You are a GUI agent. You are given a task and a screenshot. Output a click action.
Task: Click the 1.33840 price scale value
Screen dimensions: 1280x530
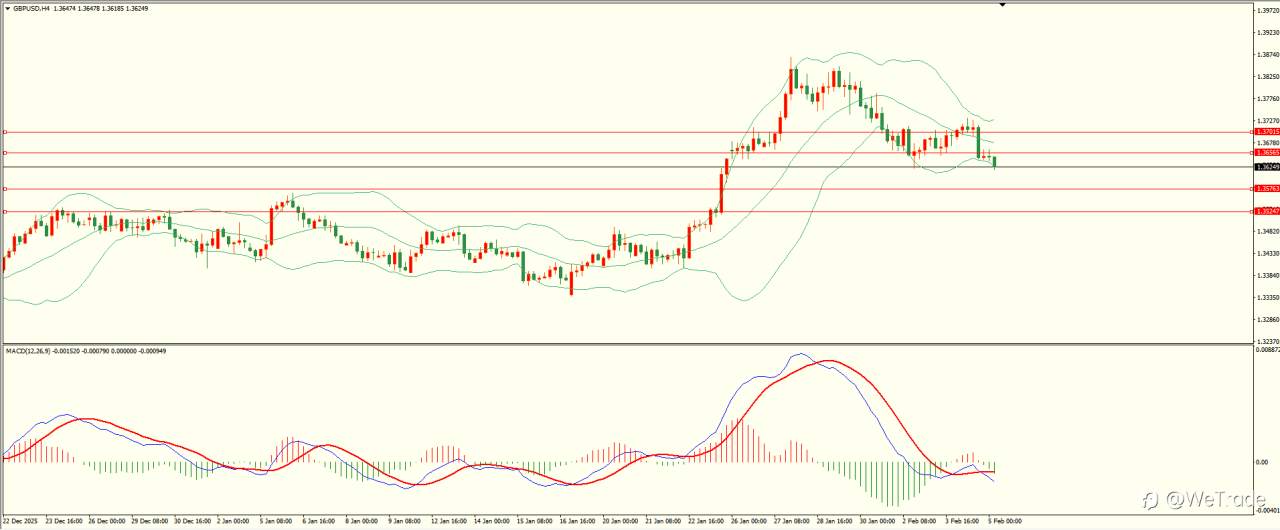[1266, 275]
